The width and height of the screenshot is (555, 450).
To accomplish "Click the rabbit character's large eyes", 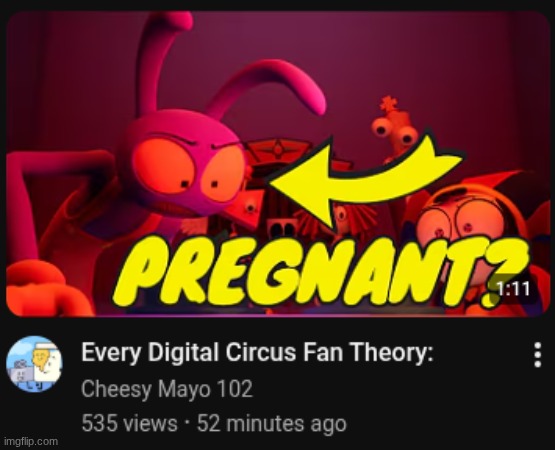I will (x=189, y=170).
